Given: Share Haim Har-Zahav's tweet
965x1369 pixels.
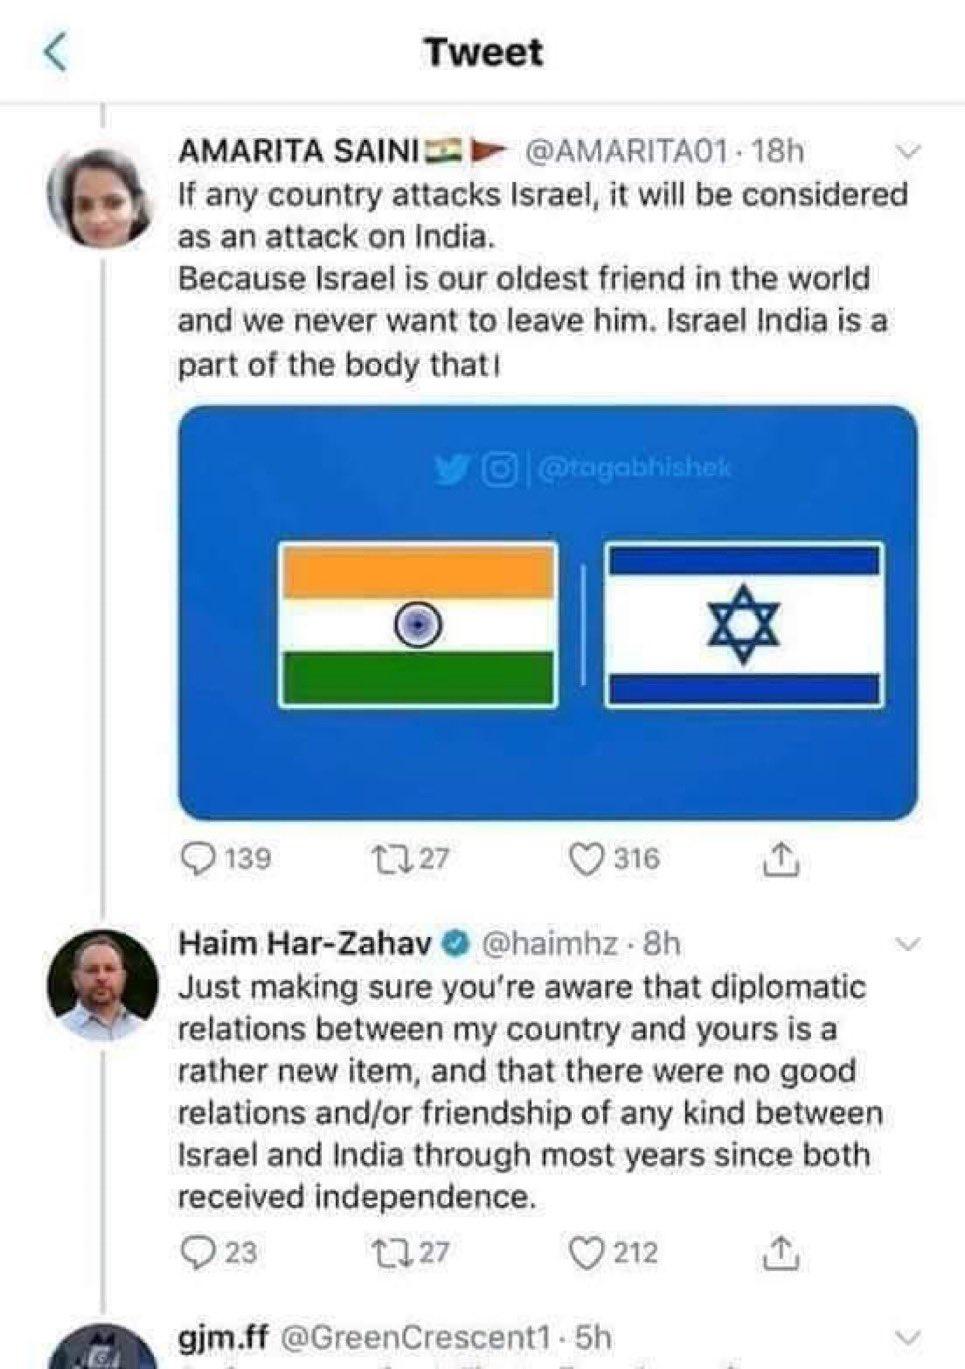Looking at the screenshot, I should coord(781,1252).
